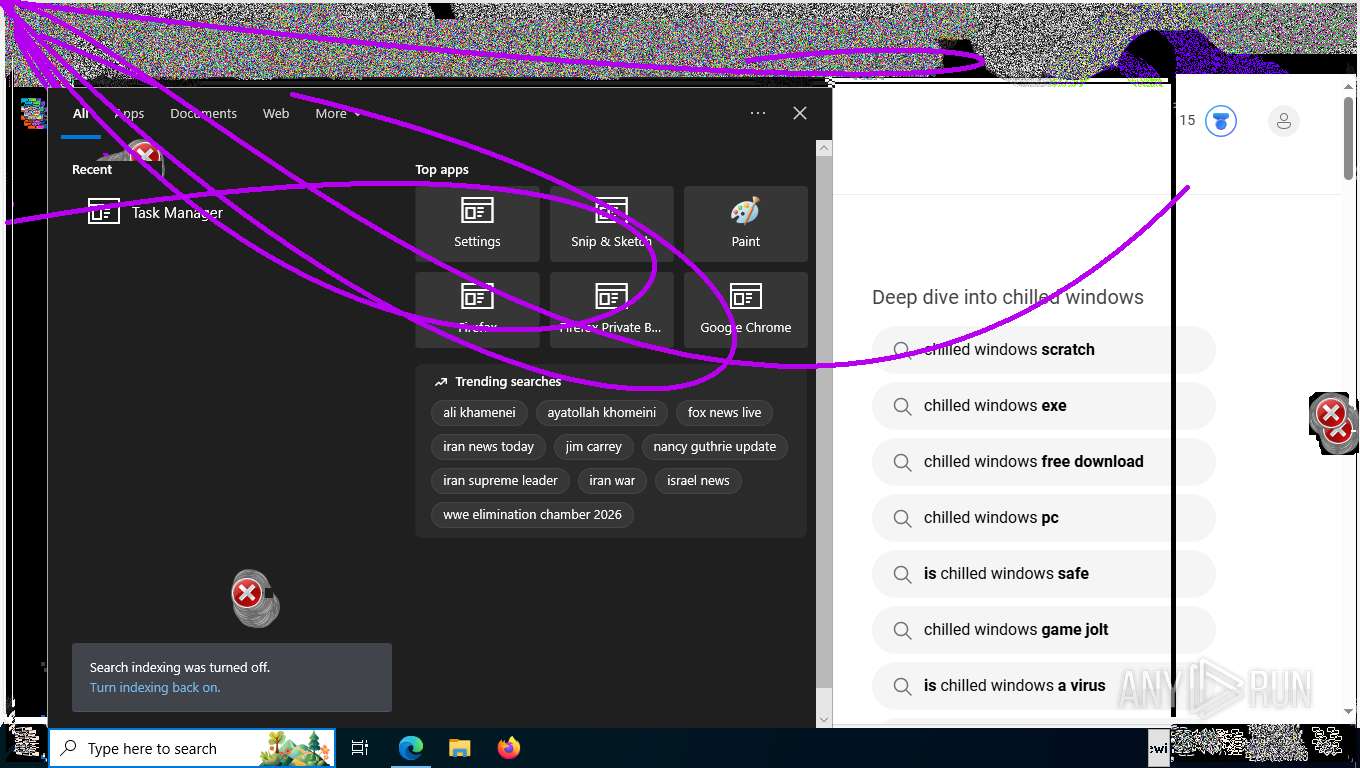Viewport: 1360px width, 768px height.
Task: Select suggestion chilled windows game jolt
Action: 1043,630
